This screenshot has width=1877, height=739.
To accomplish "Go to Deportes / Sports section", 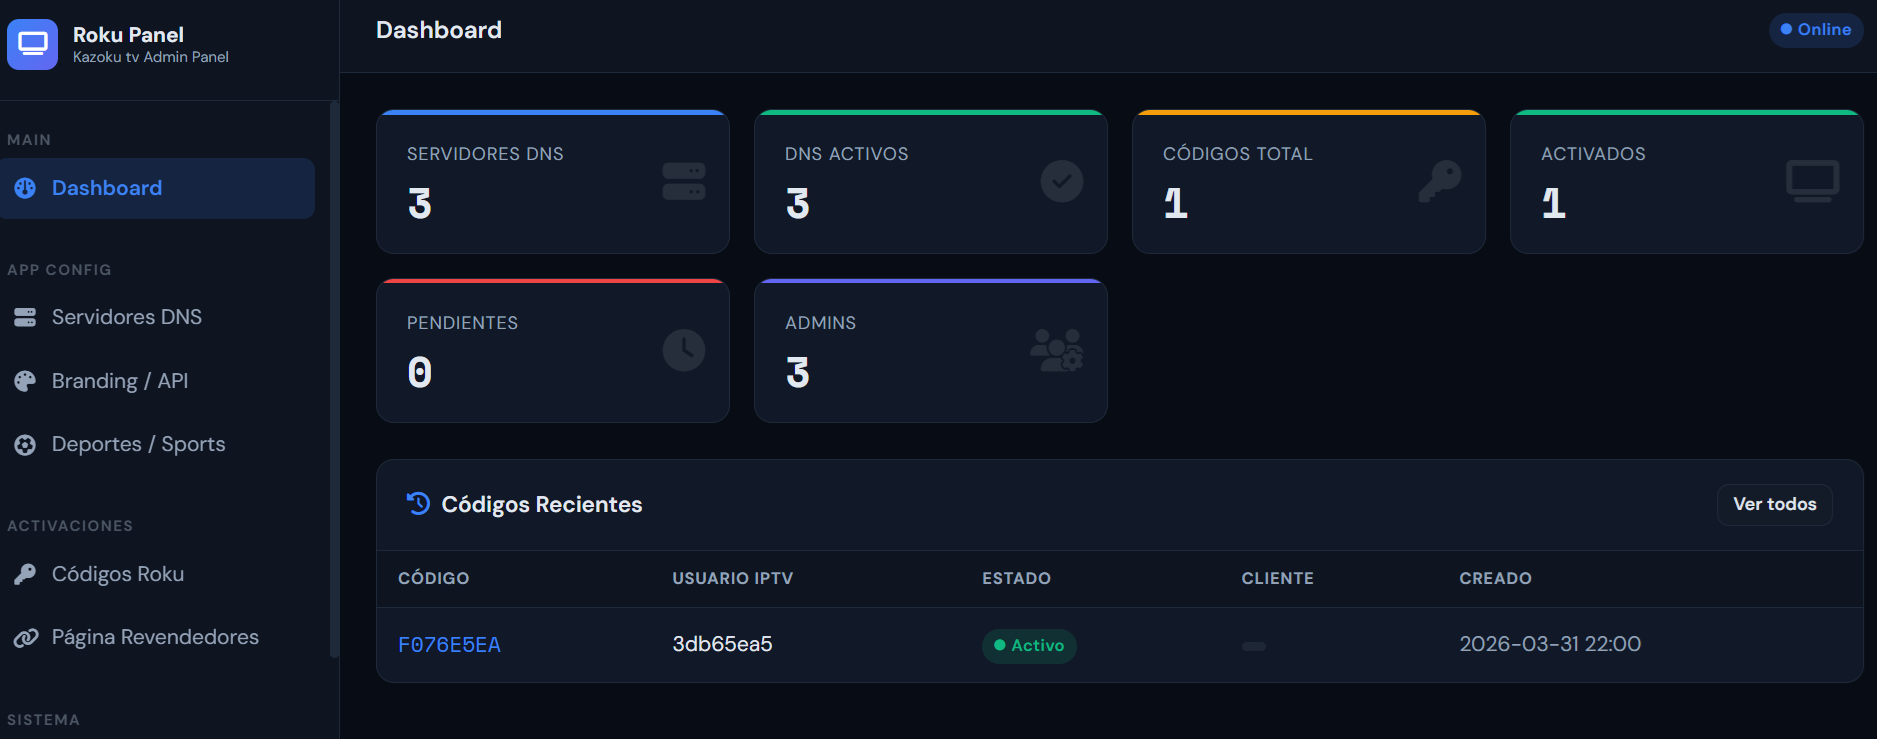I will point(138,444).
